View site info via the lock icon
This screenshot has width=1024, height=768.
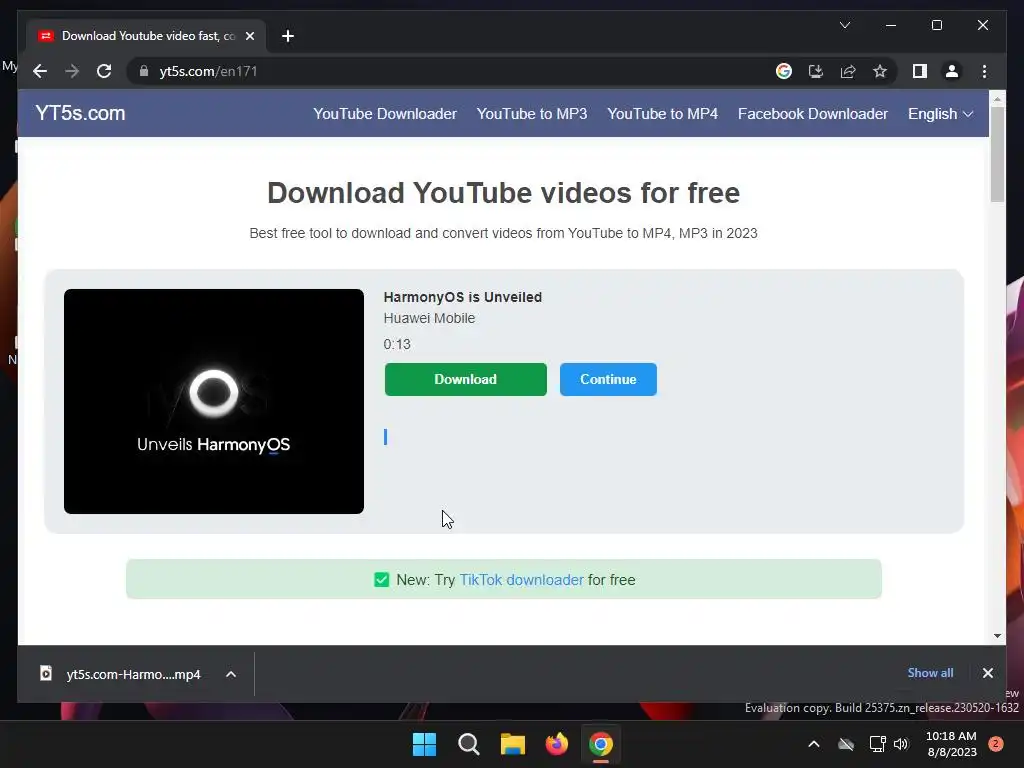pyautogui.click(x=144, y=71)
